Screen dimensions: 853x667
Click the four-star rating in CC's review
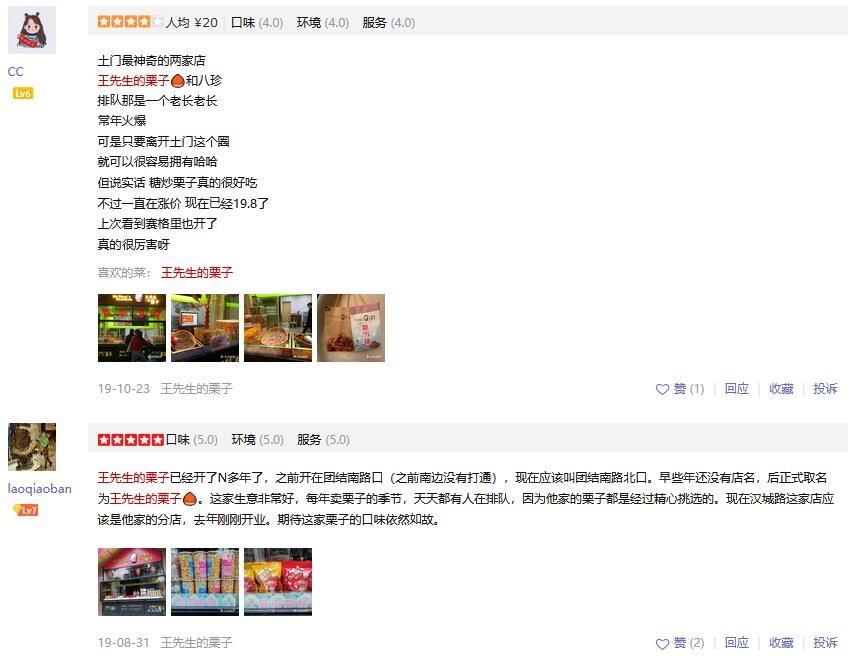point(131,22)
